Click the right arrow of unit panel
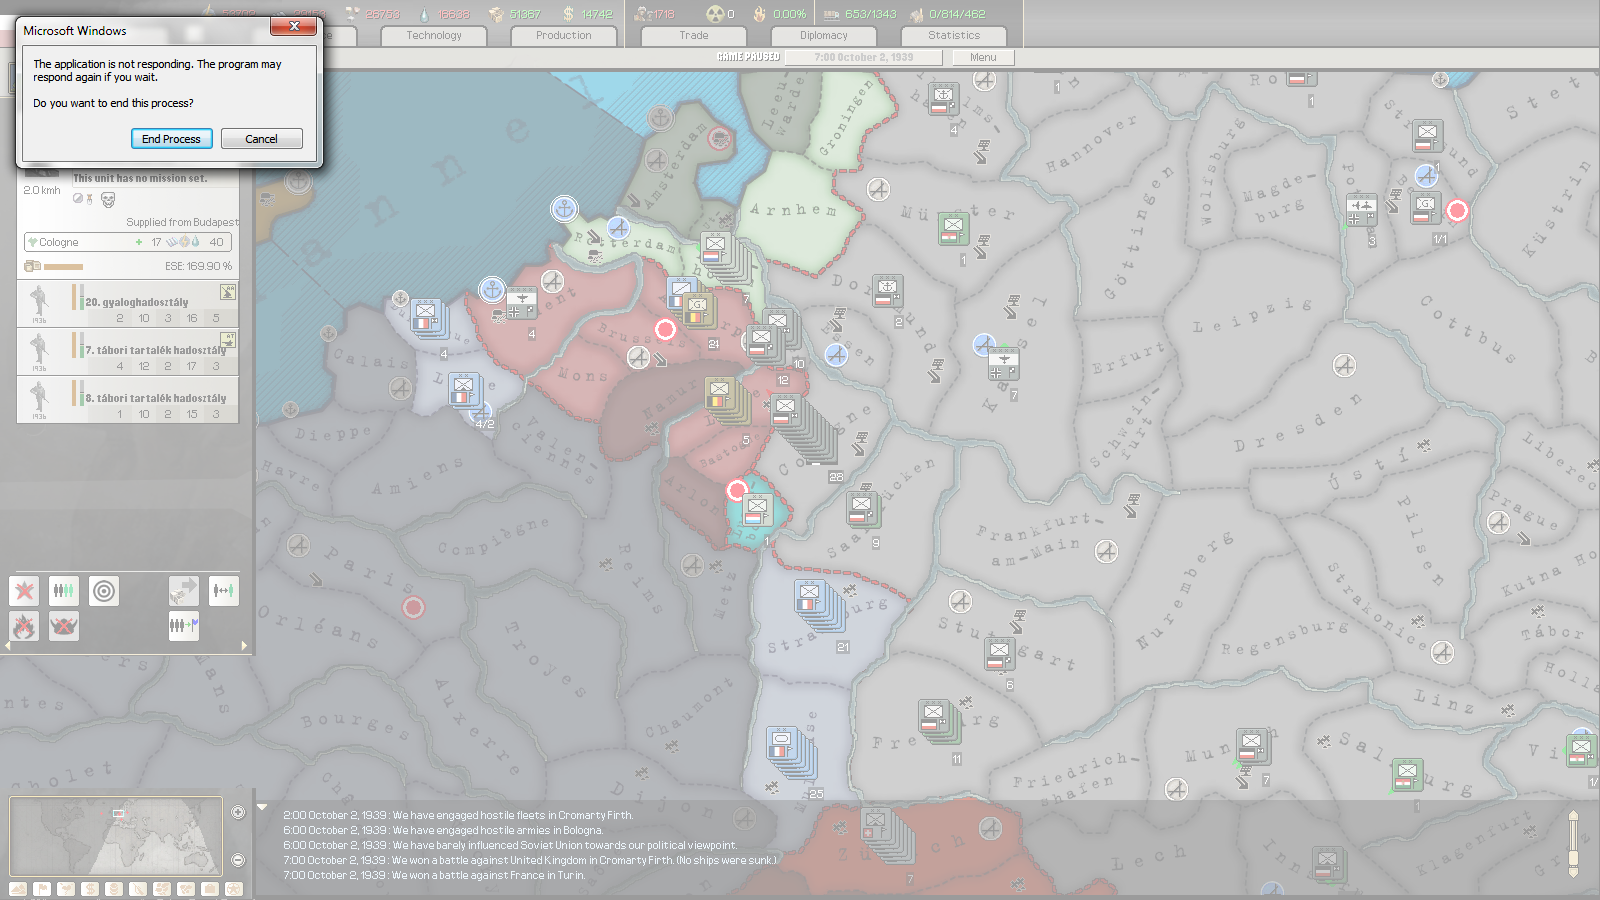Screen dimensions: 1600x900 pos(244,646)
